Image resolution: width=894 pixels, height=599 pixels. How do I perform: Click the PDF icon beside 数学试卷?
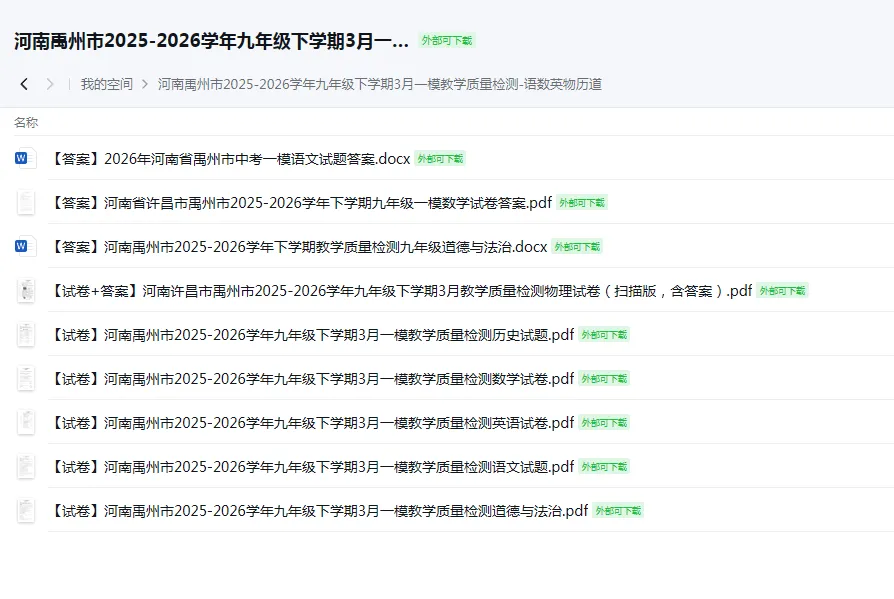24,378
